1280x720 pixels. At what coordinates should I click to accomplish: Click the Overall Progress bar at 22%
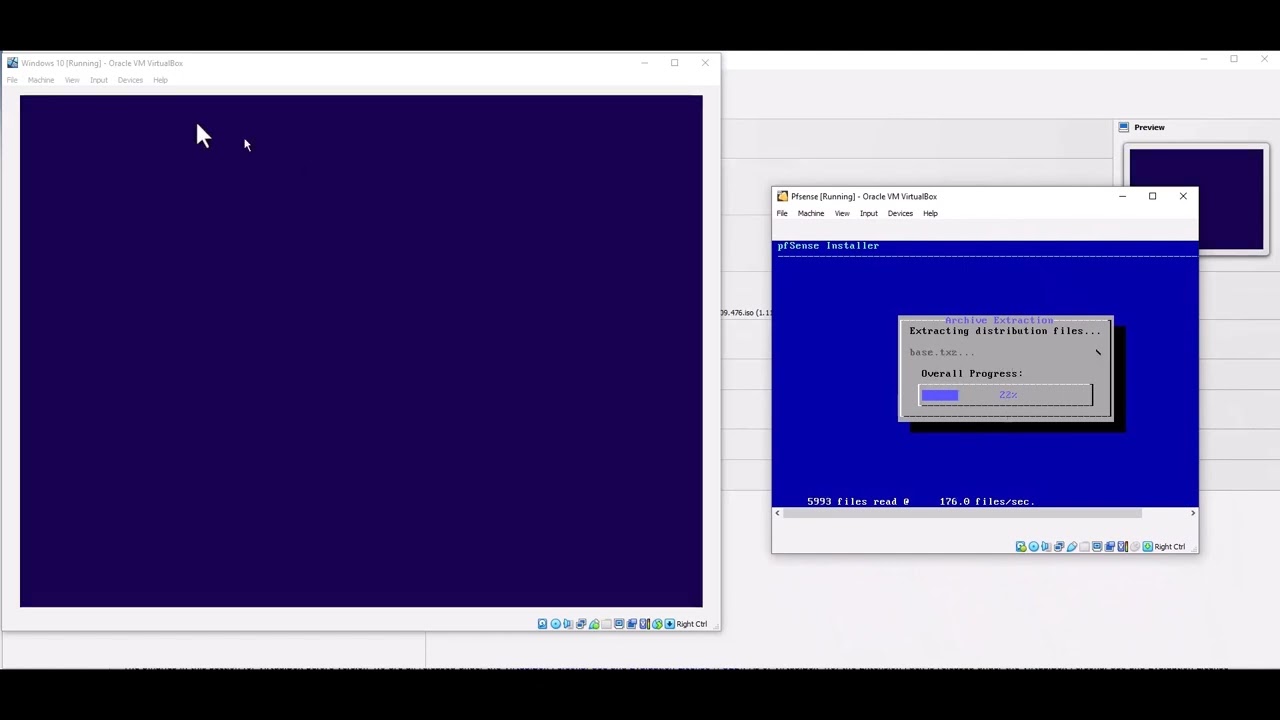pos(1006,395)
